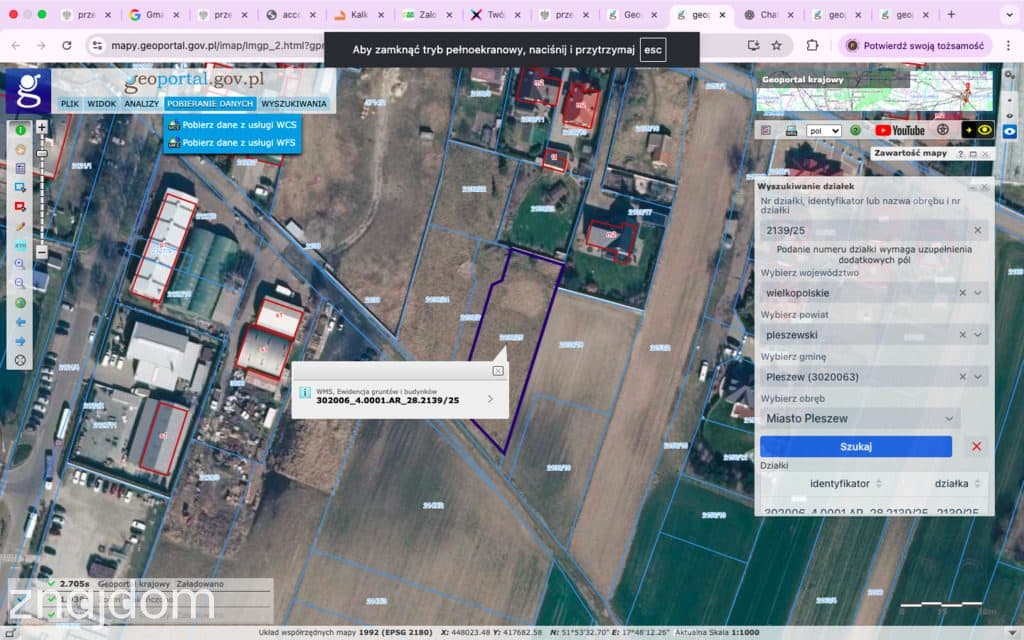
Task: Click the plus zoom-in button on zoom bar
Action: pos(42,127)
